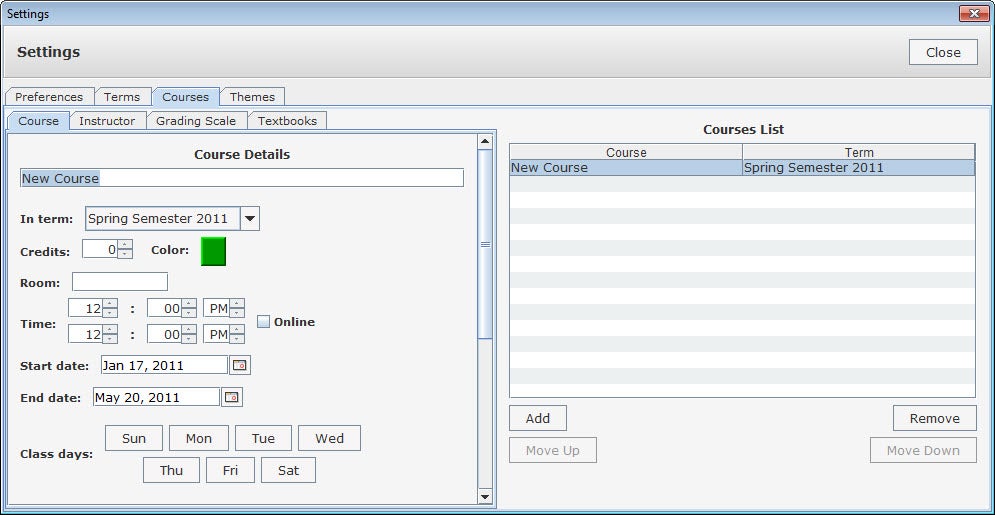Toggle the Fri class day button
The image size is (995, 515).
(x=230, y=470)
